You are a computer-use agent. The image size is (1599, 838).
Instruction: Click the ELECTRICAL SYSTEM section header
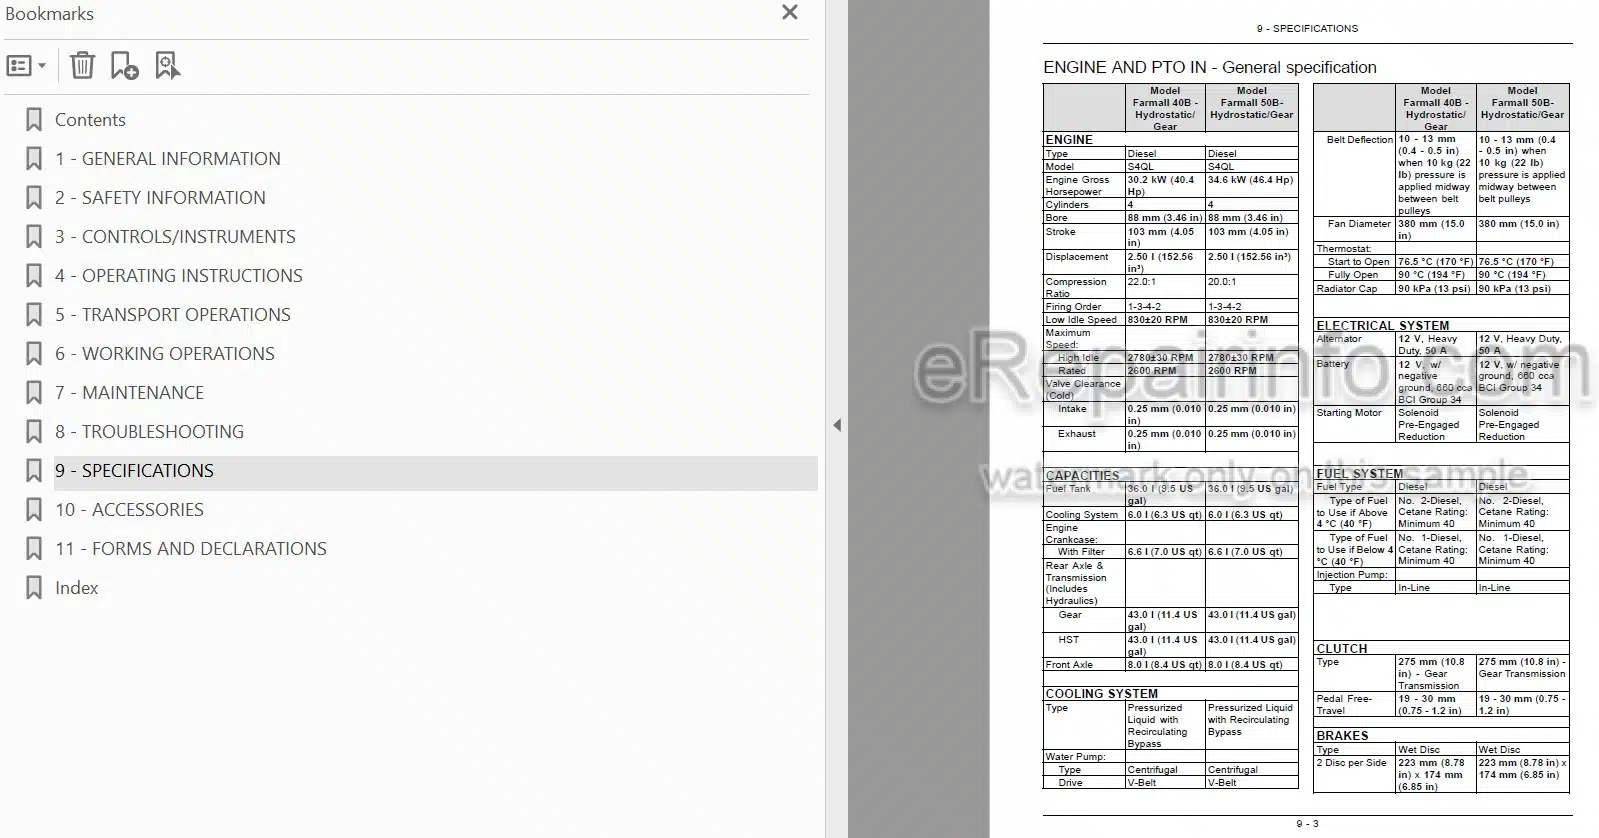click(x=1382, y=326)
